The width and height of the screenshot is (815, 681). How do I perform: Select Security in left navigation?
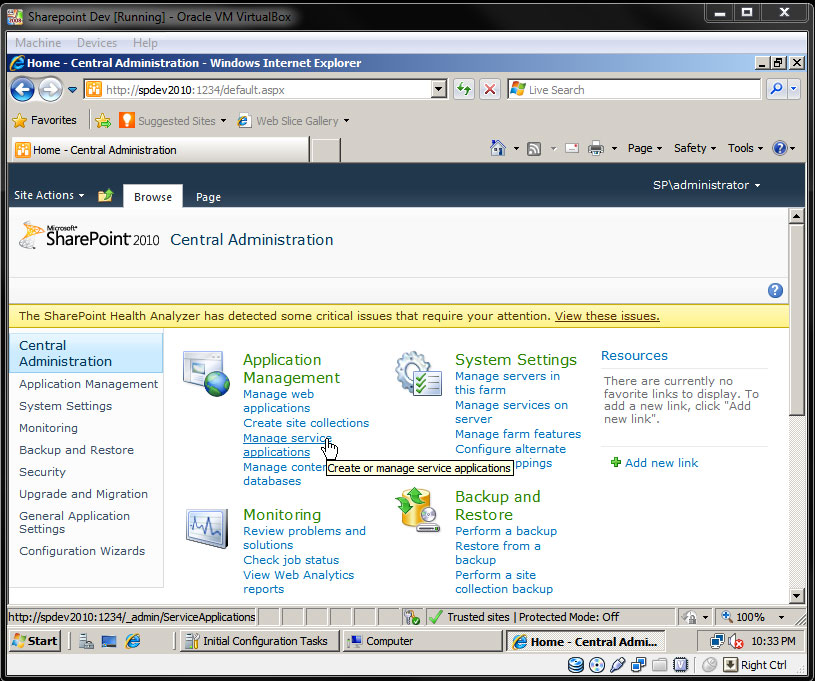point(43,472)
